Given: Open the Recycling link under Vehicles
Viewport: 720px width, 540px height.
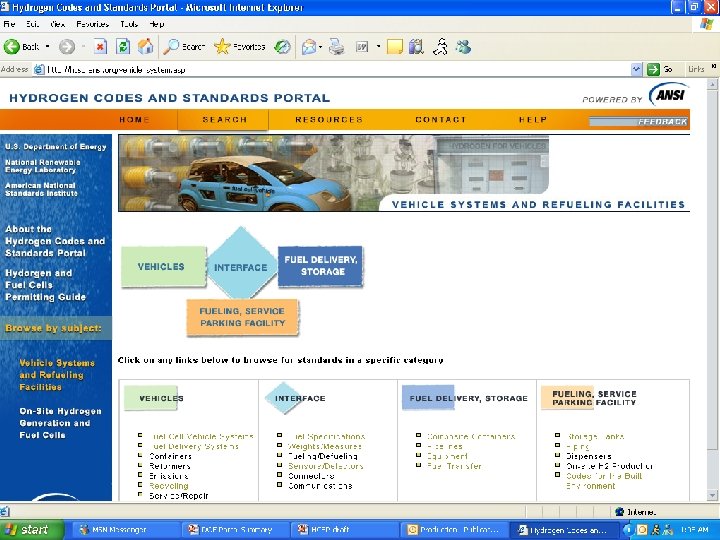Looking at the screenshot, I should click(x=169, y=486).
